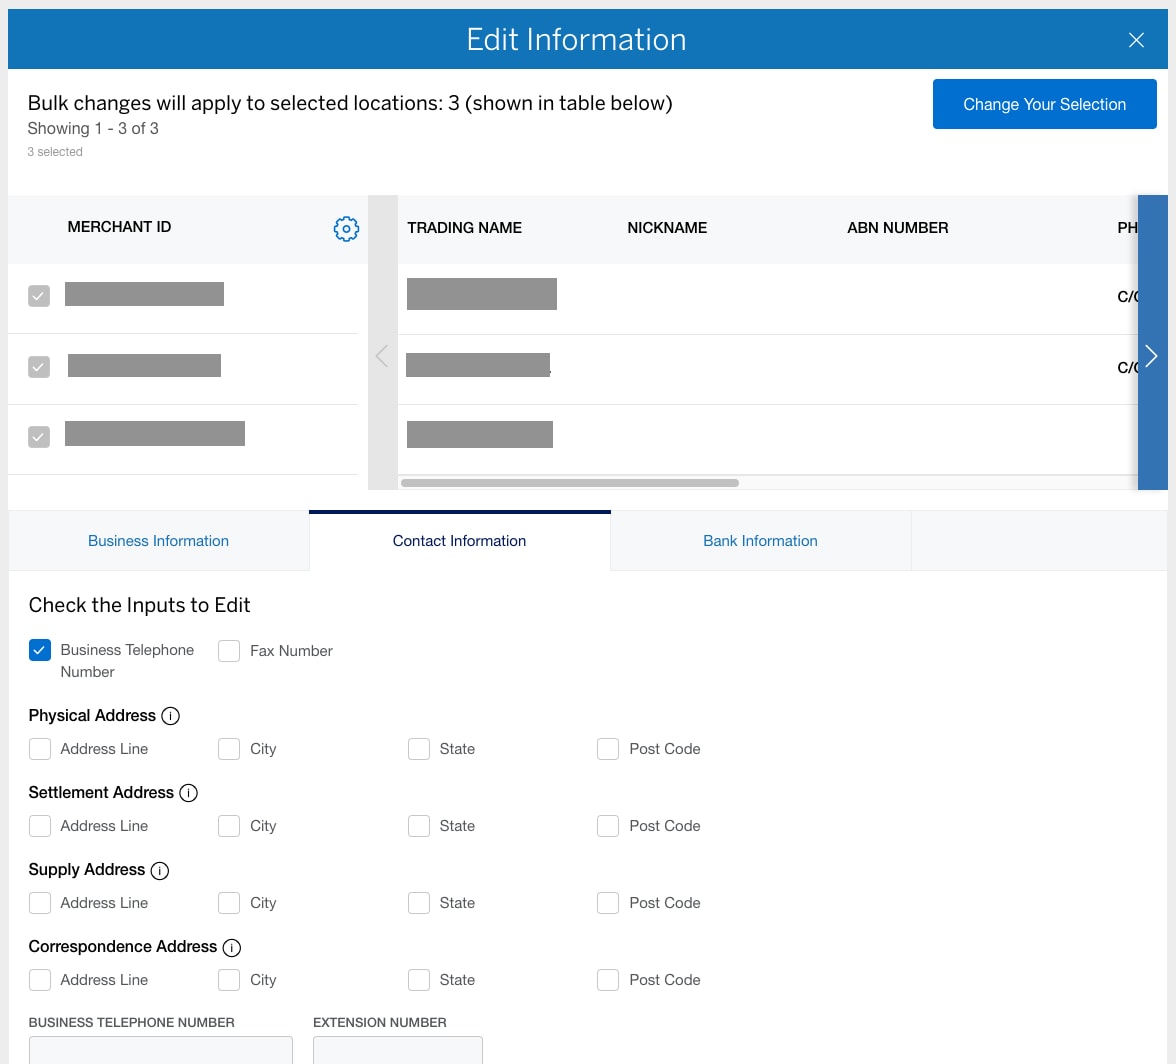Check Settlement Address Post Code checkbox
This screenshot has width=1176, height=1064.
pyautogui.click(x=608, y=826)
